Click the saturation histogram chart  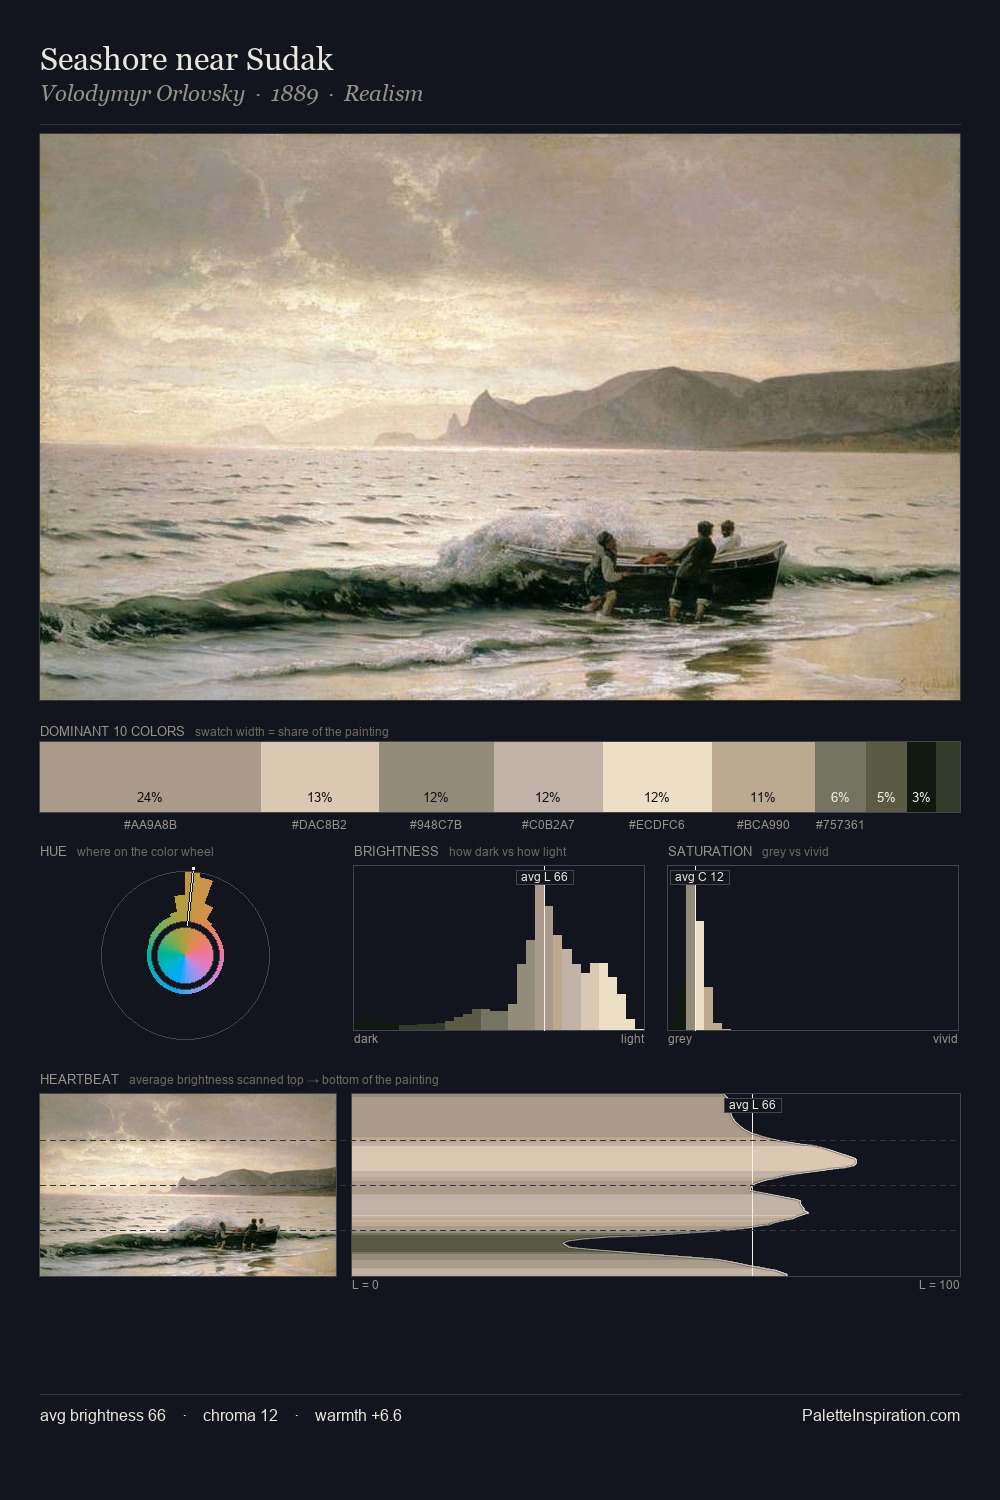(x=813, y=948)
